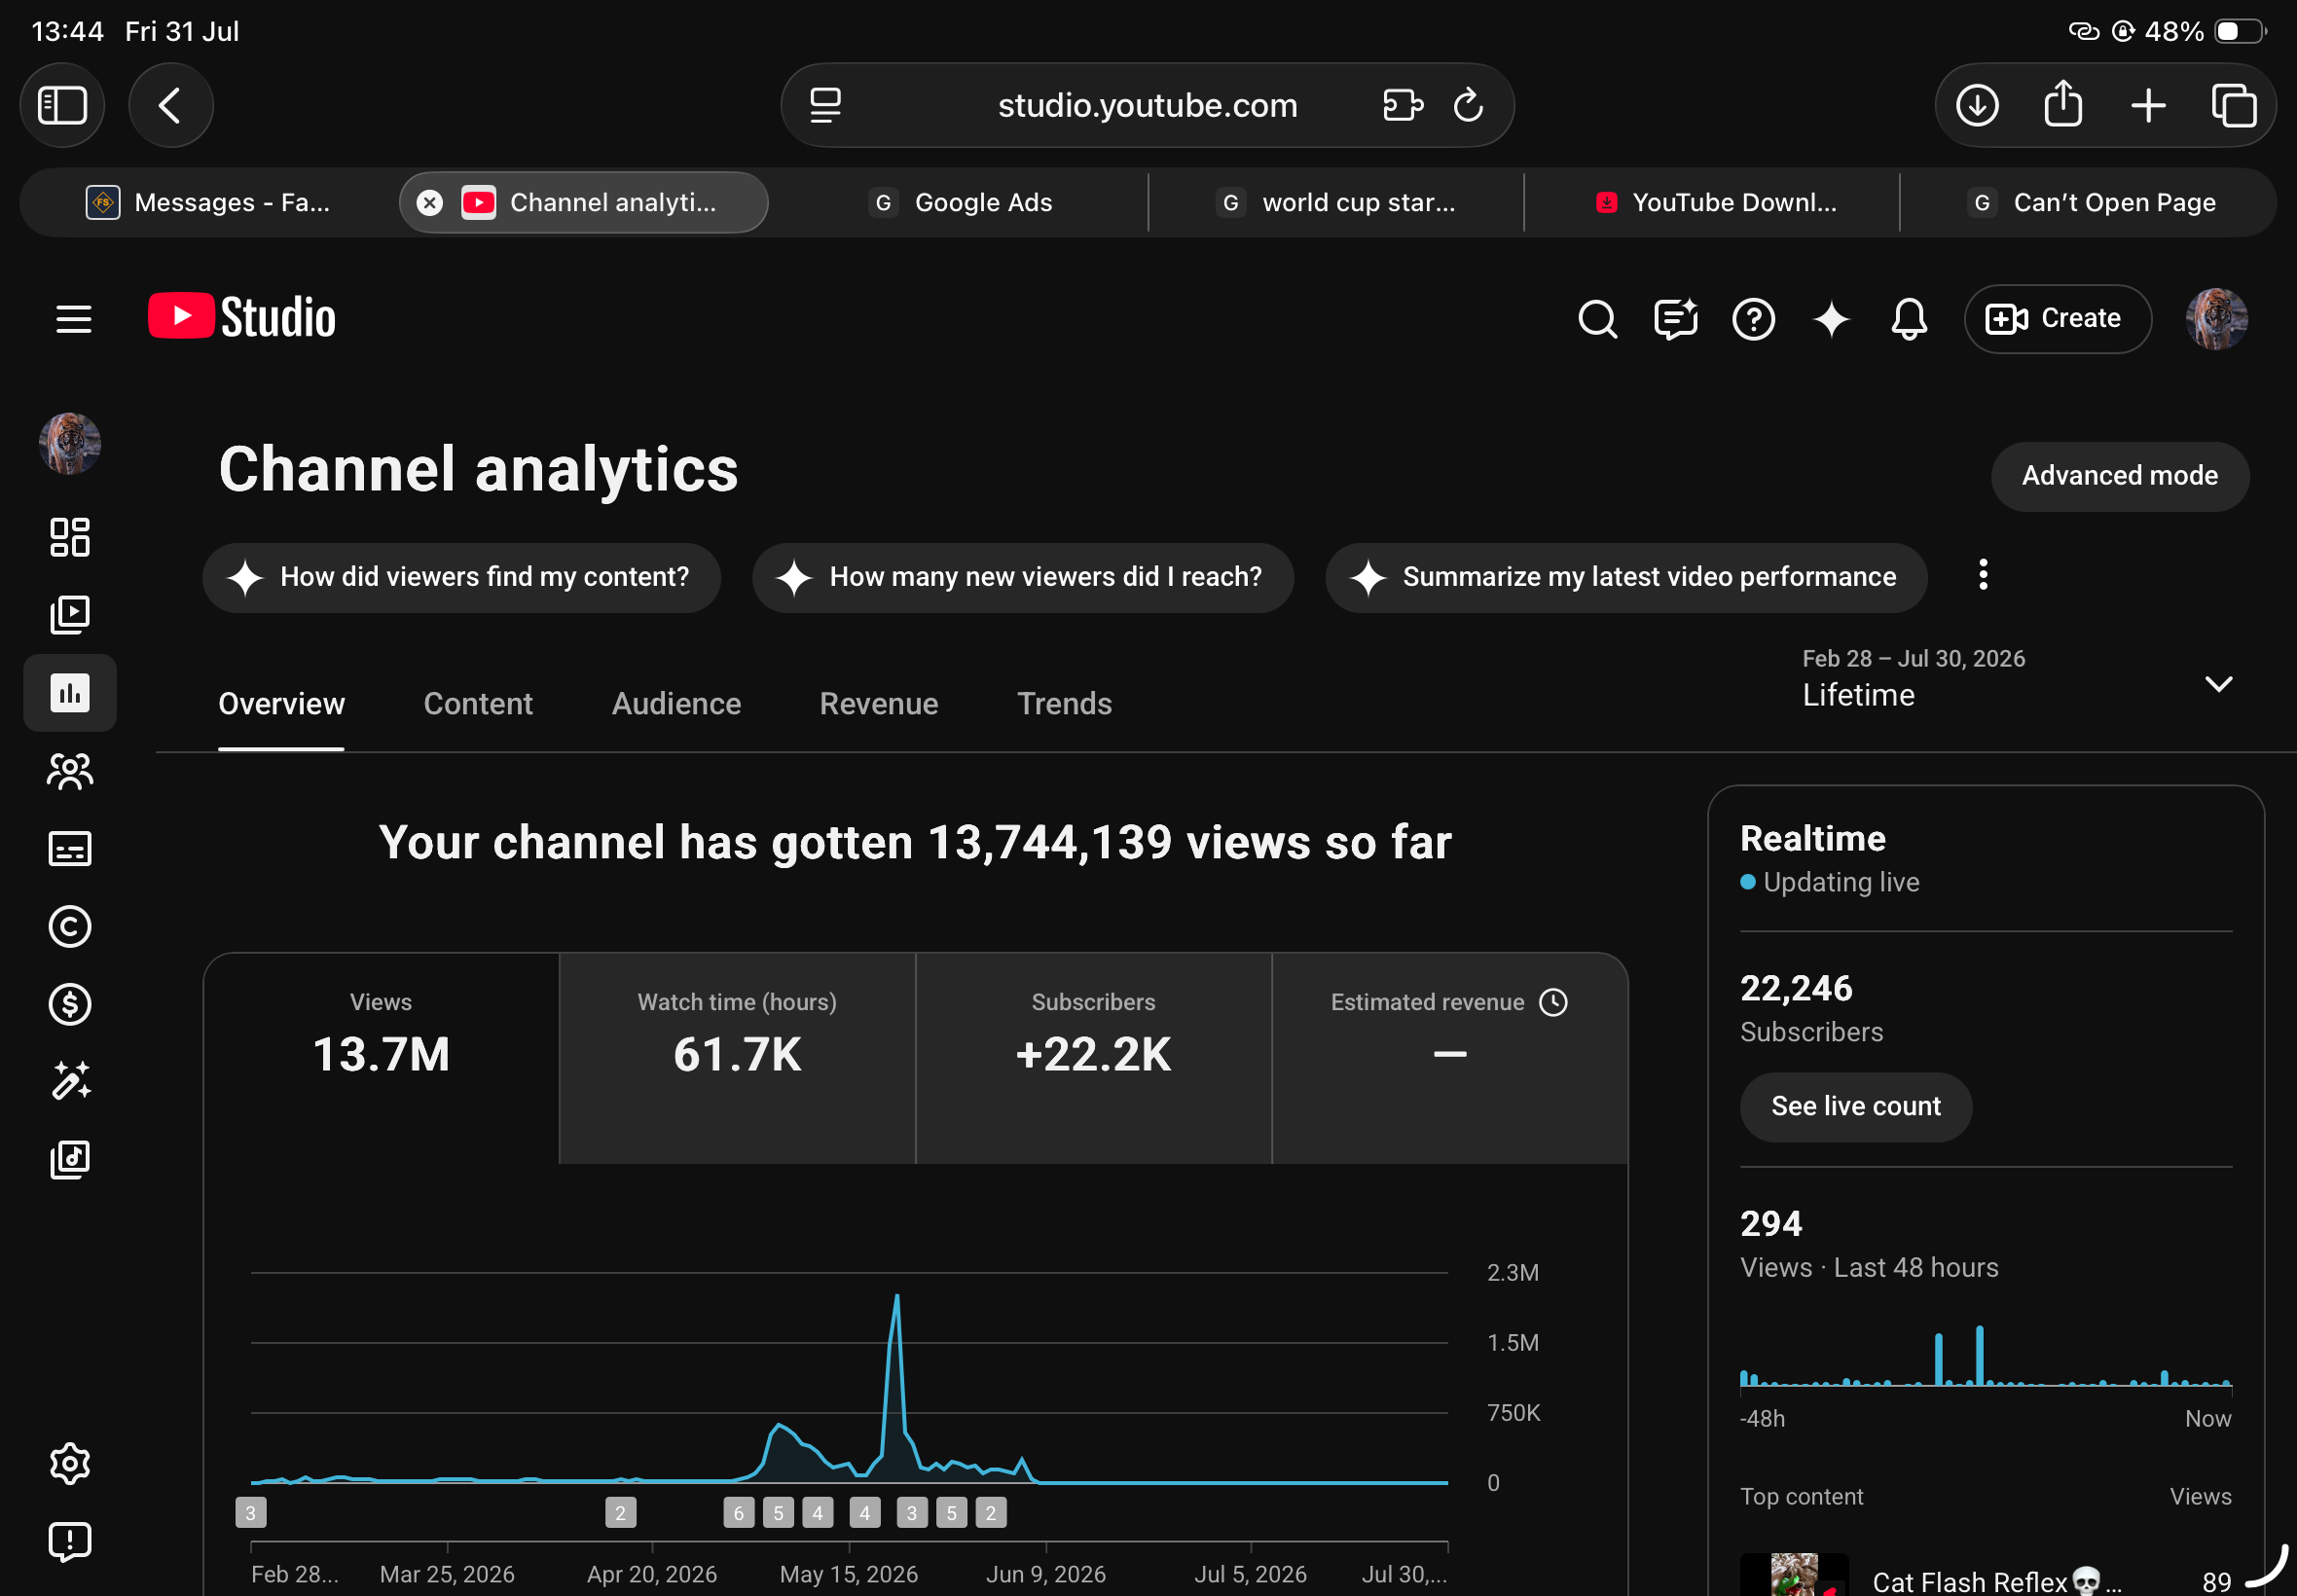Click the Advanced mode button
This screenshot has height=1596, width=2297.
(2119, 476)
